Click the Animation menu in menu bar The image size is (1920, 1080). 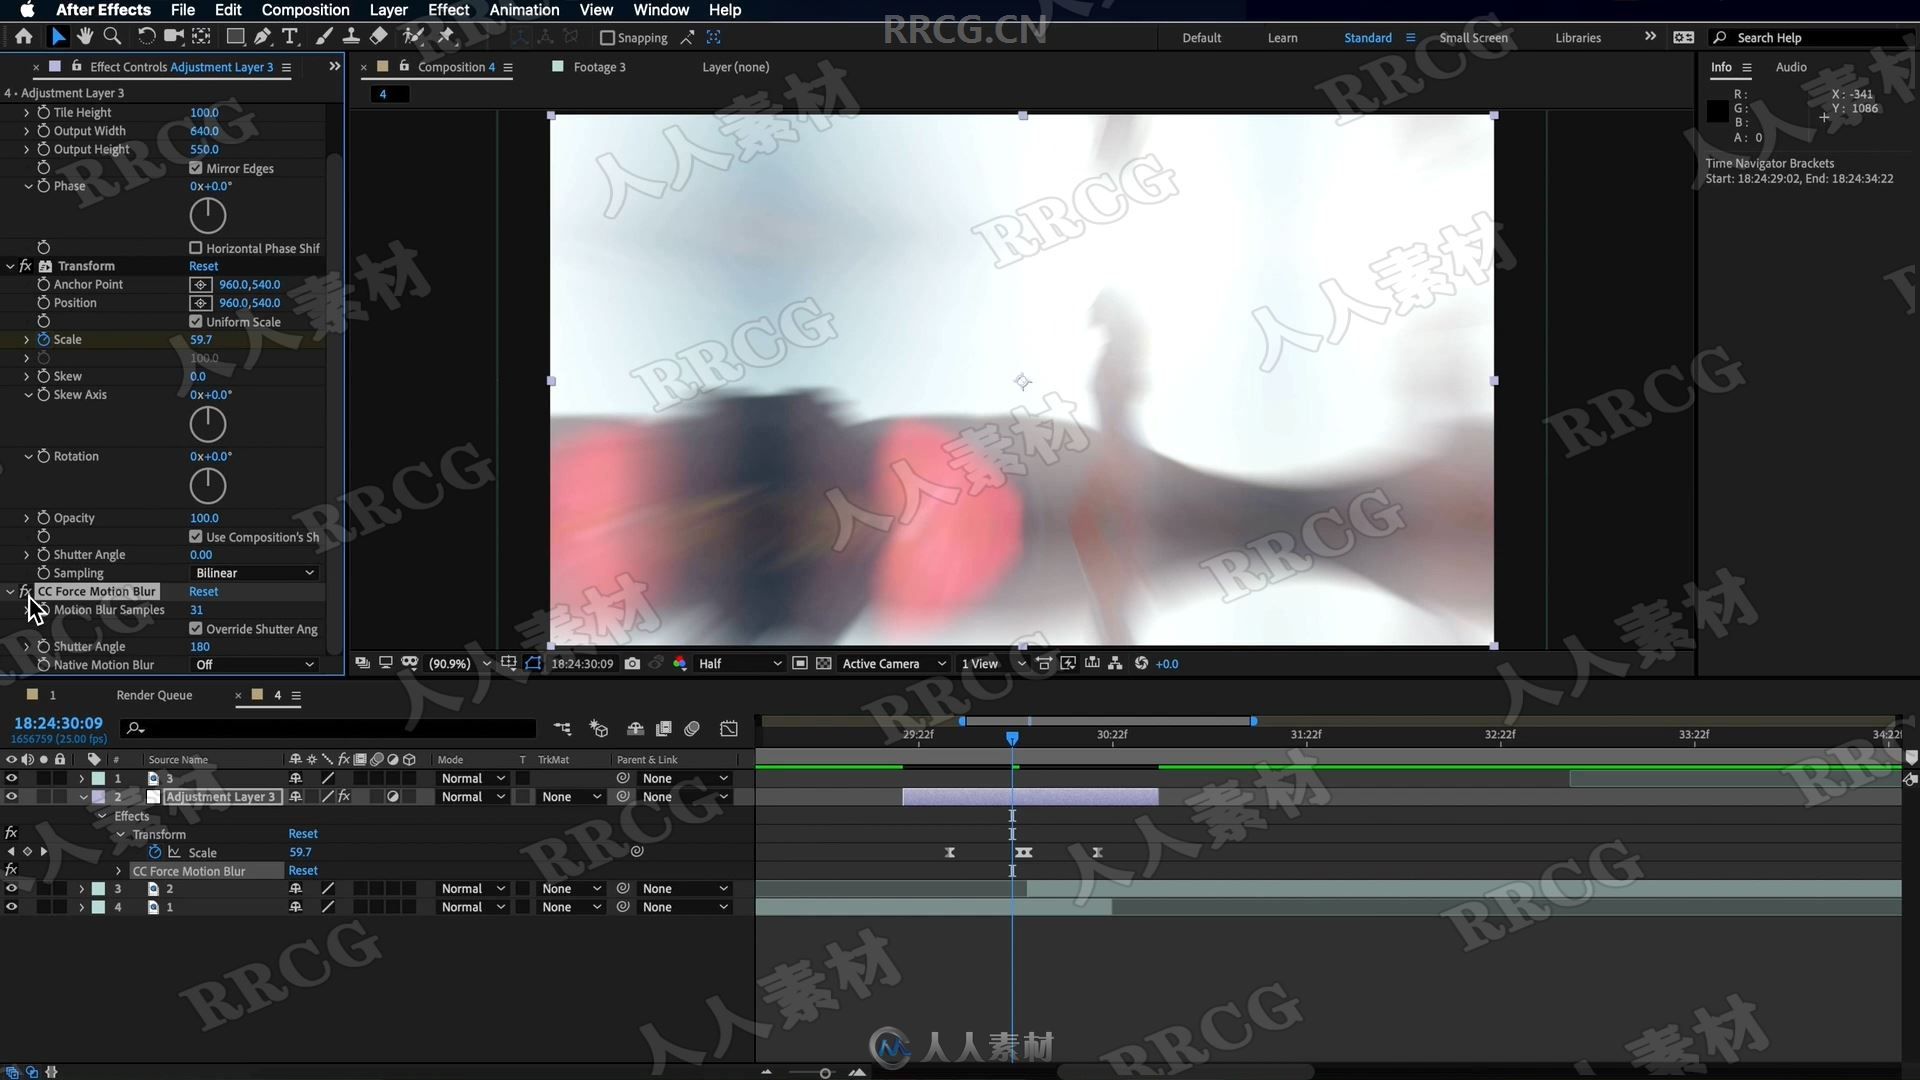[525, 9]
